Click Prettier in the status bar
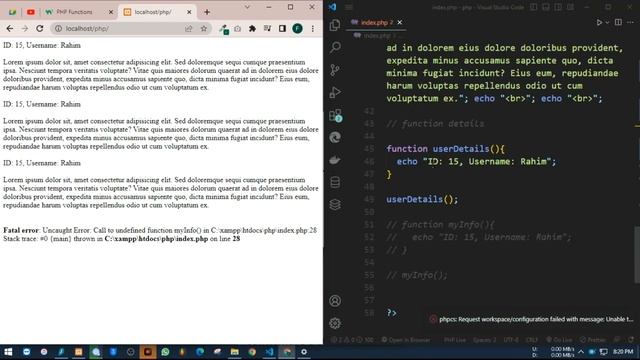640x360 pixels. [x=593, y=340]
